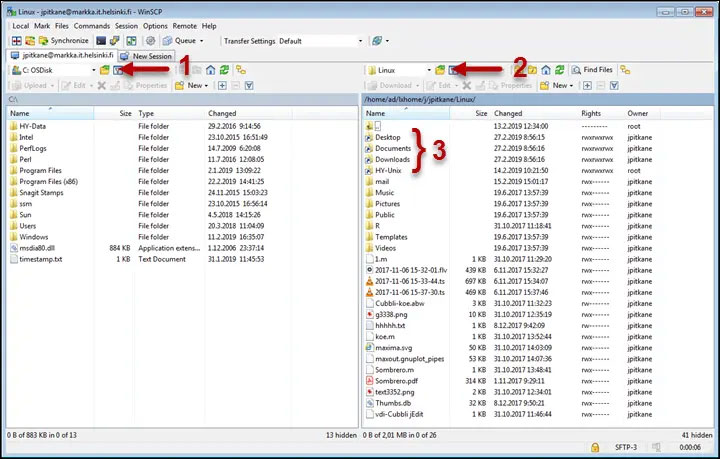The width and height of the screenshot is (720, 459).
Task: Select the maxima.svg file
Action: [389, 348]
